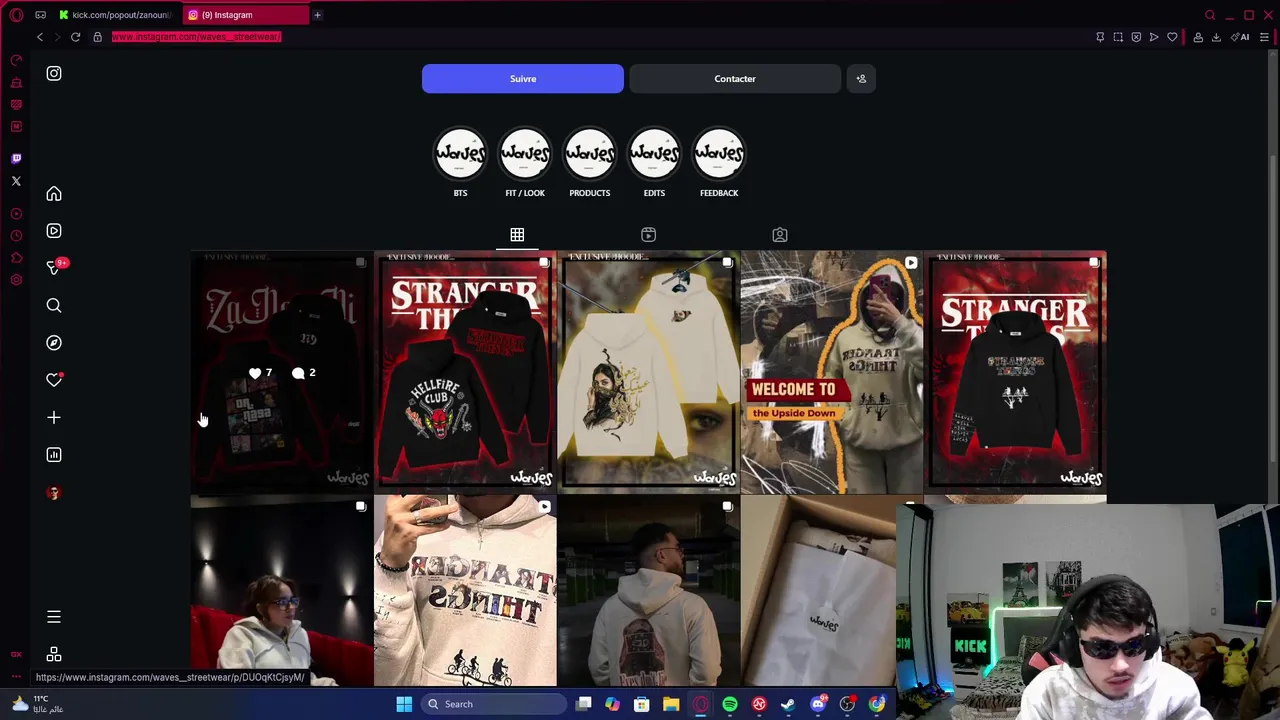Open the dashboard chart icon in sidebar

[54, 455]
